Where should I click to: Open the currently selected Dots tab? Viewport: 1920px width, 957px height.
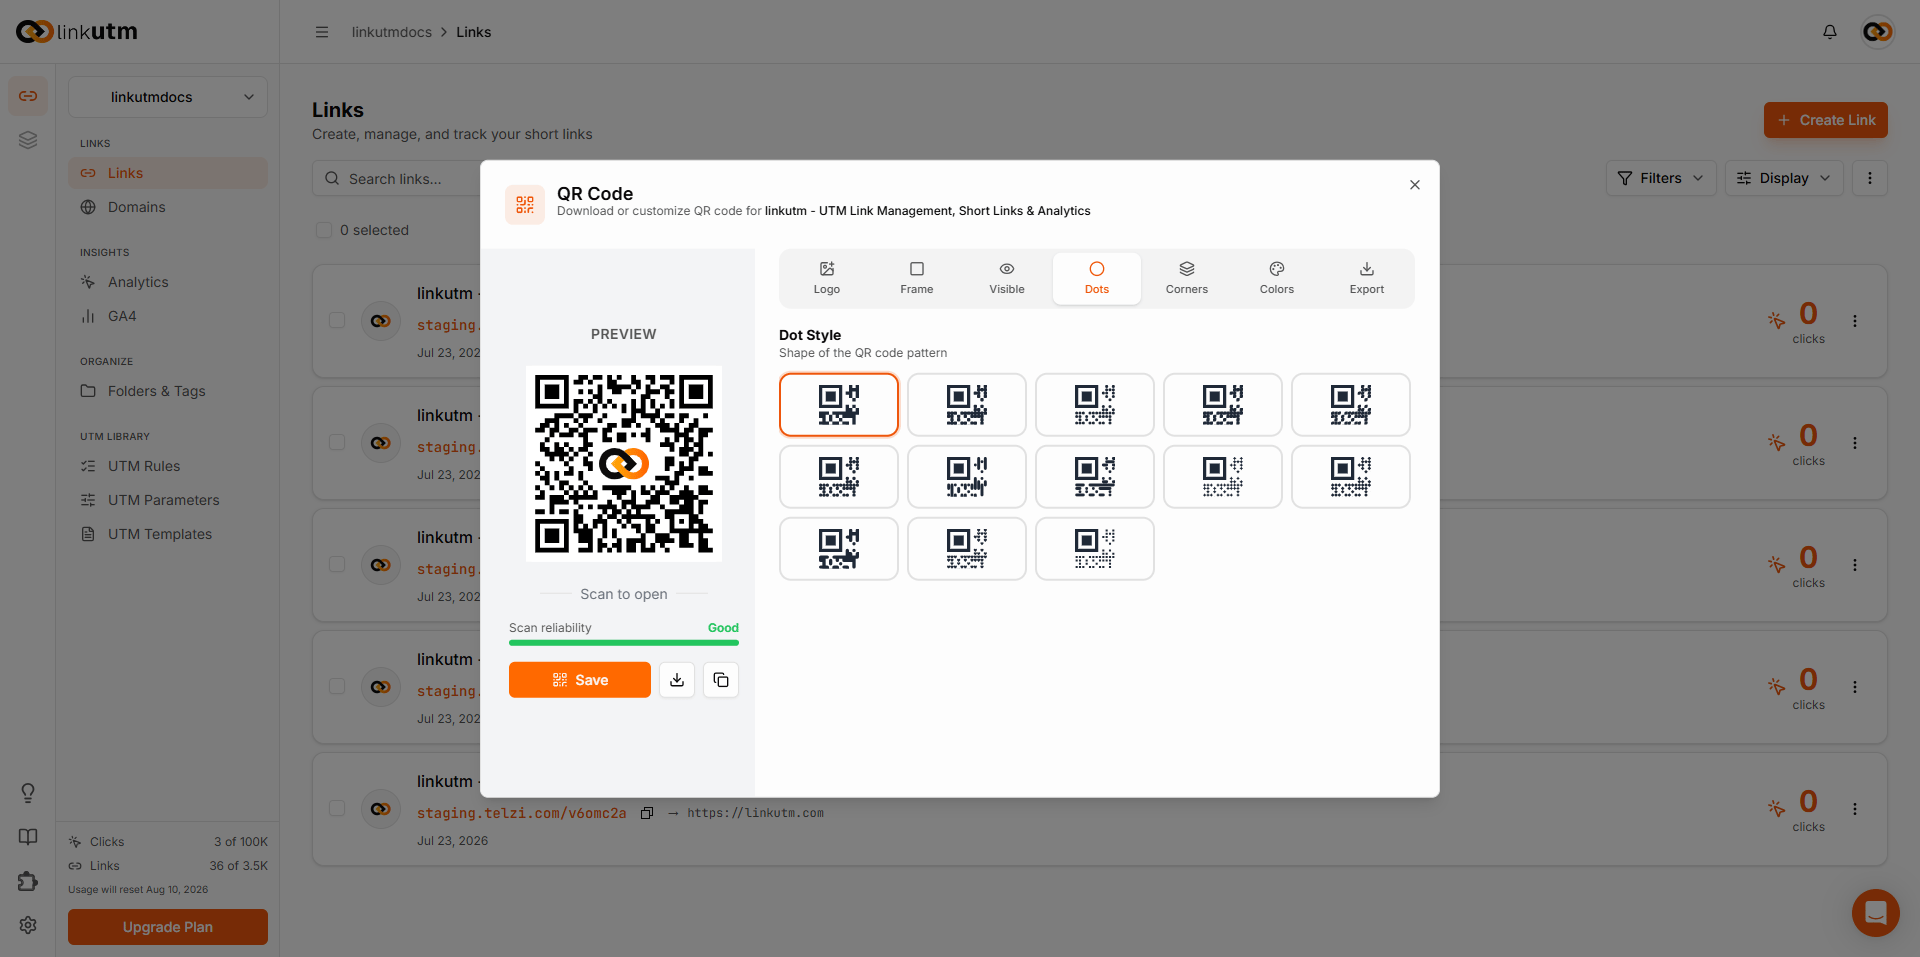1096,278
